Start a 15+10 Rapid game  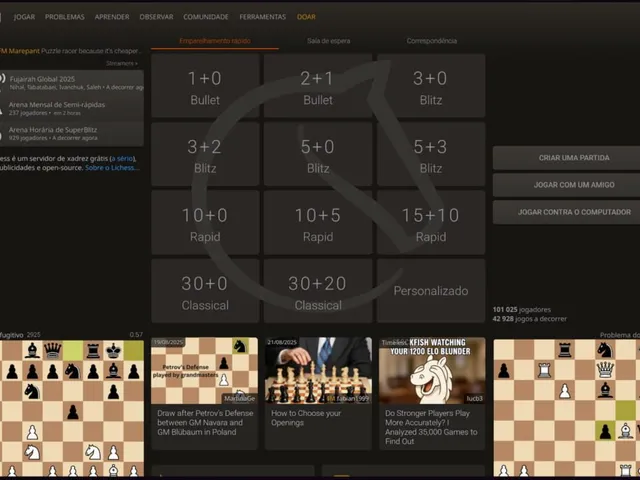point(431,222)
